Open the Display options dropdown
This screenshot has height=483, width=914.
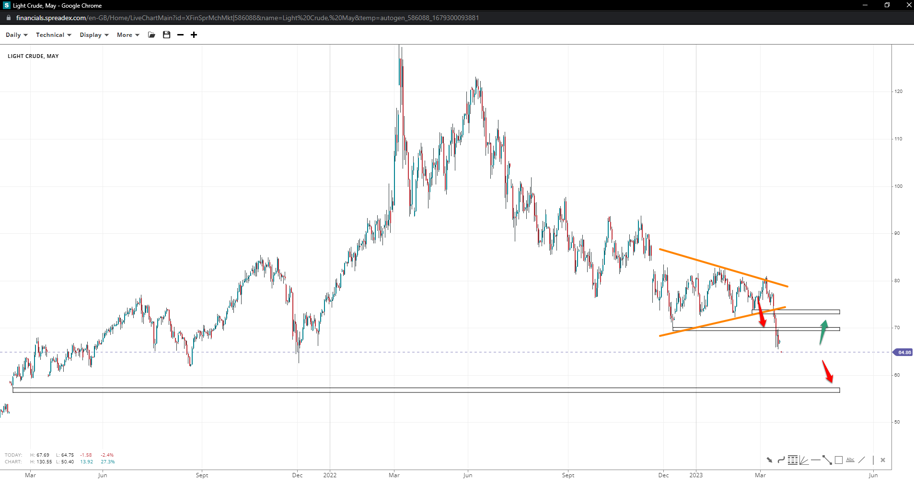(x=93, y=35)
